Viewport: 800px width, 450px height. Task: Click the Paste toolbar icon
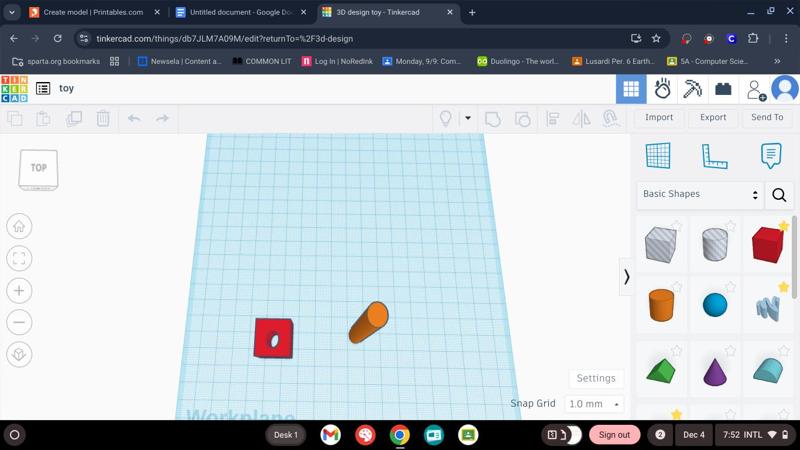pos(43,118)
